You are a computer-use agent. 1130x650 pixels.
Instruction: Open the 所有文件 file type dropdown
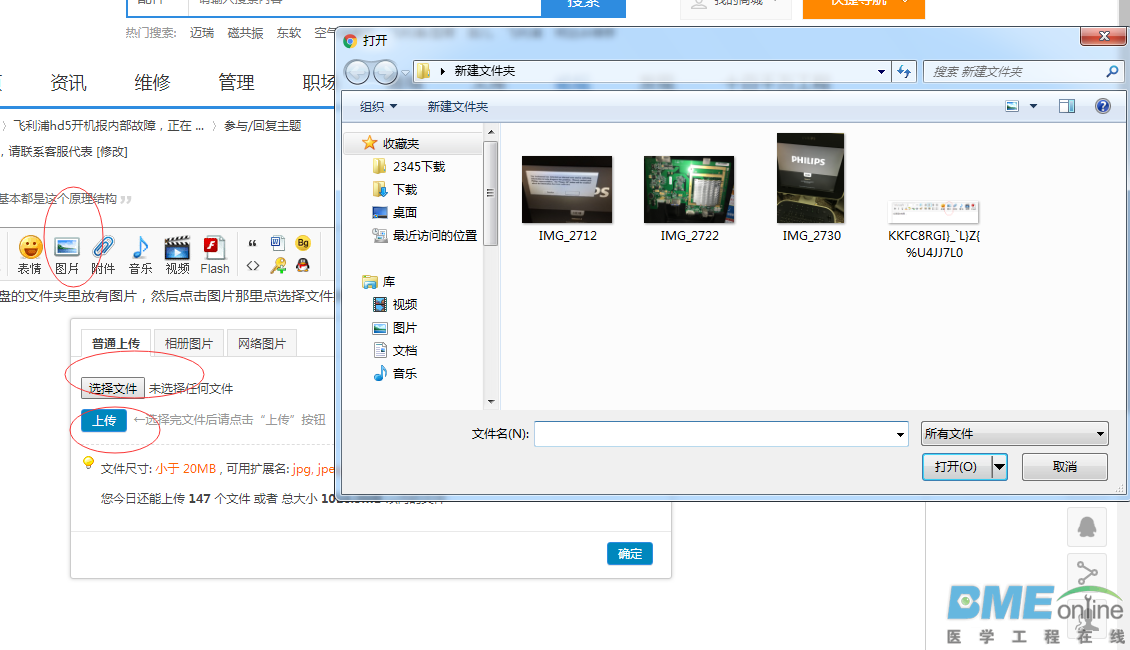[x=1014, y=433]
